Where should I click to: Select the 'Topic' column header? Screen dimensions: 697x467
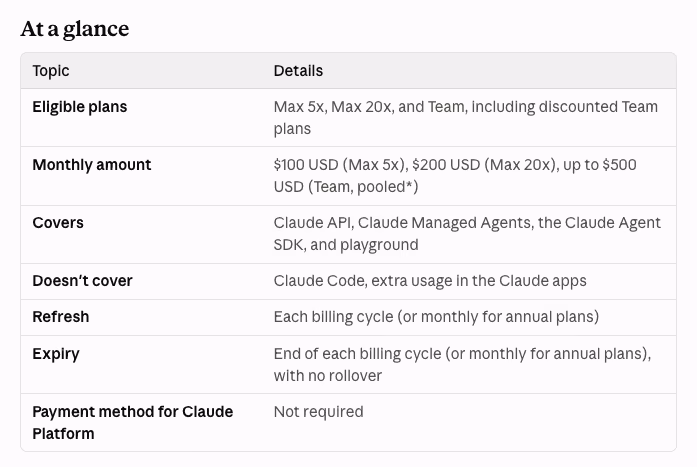tap(51, 71)
